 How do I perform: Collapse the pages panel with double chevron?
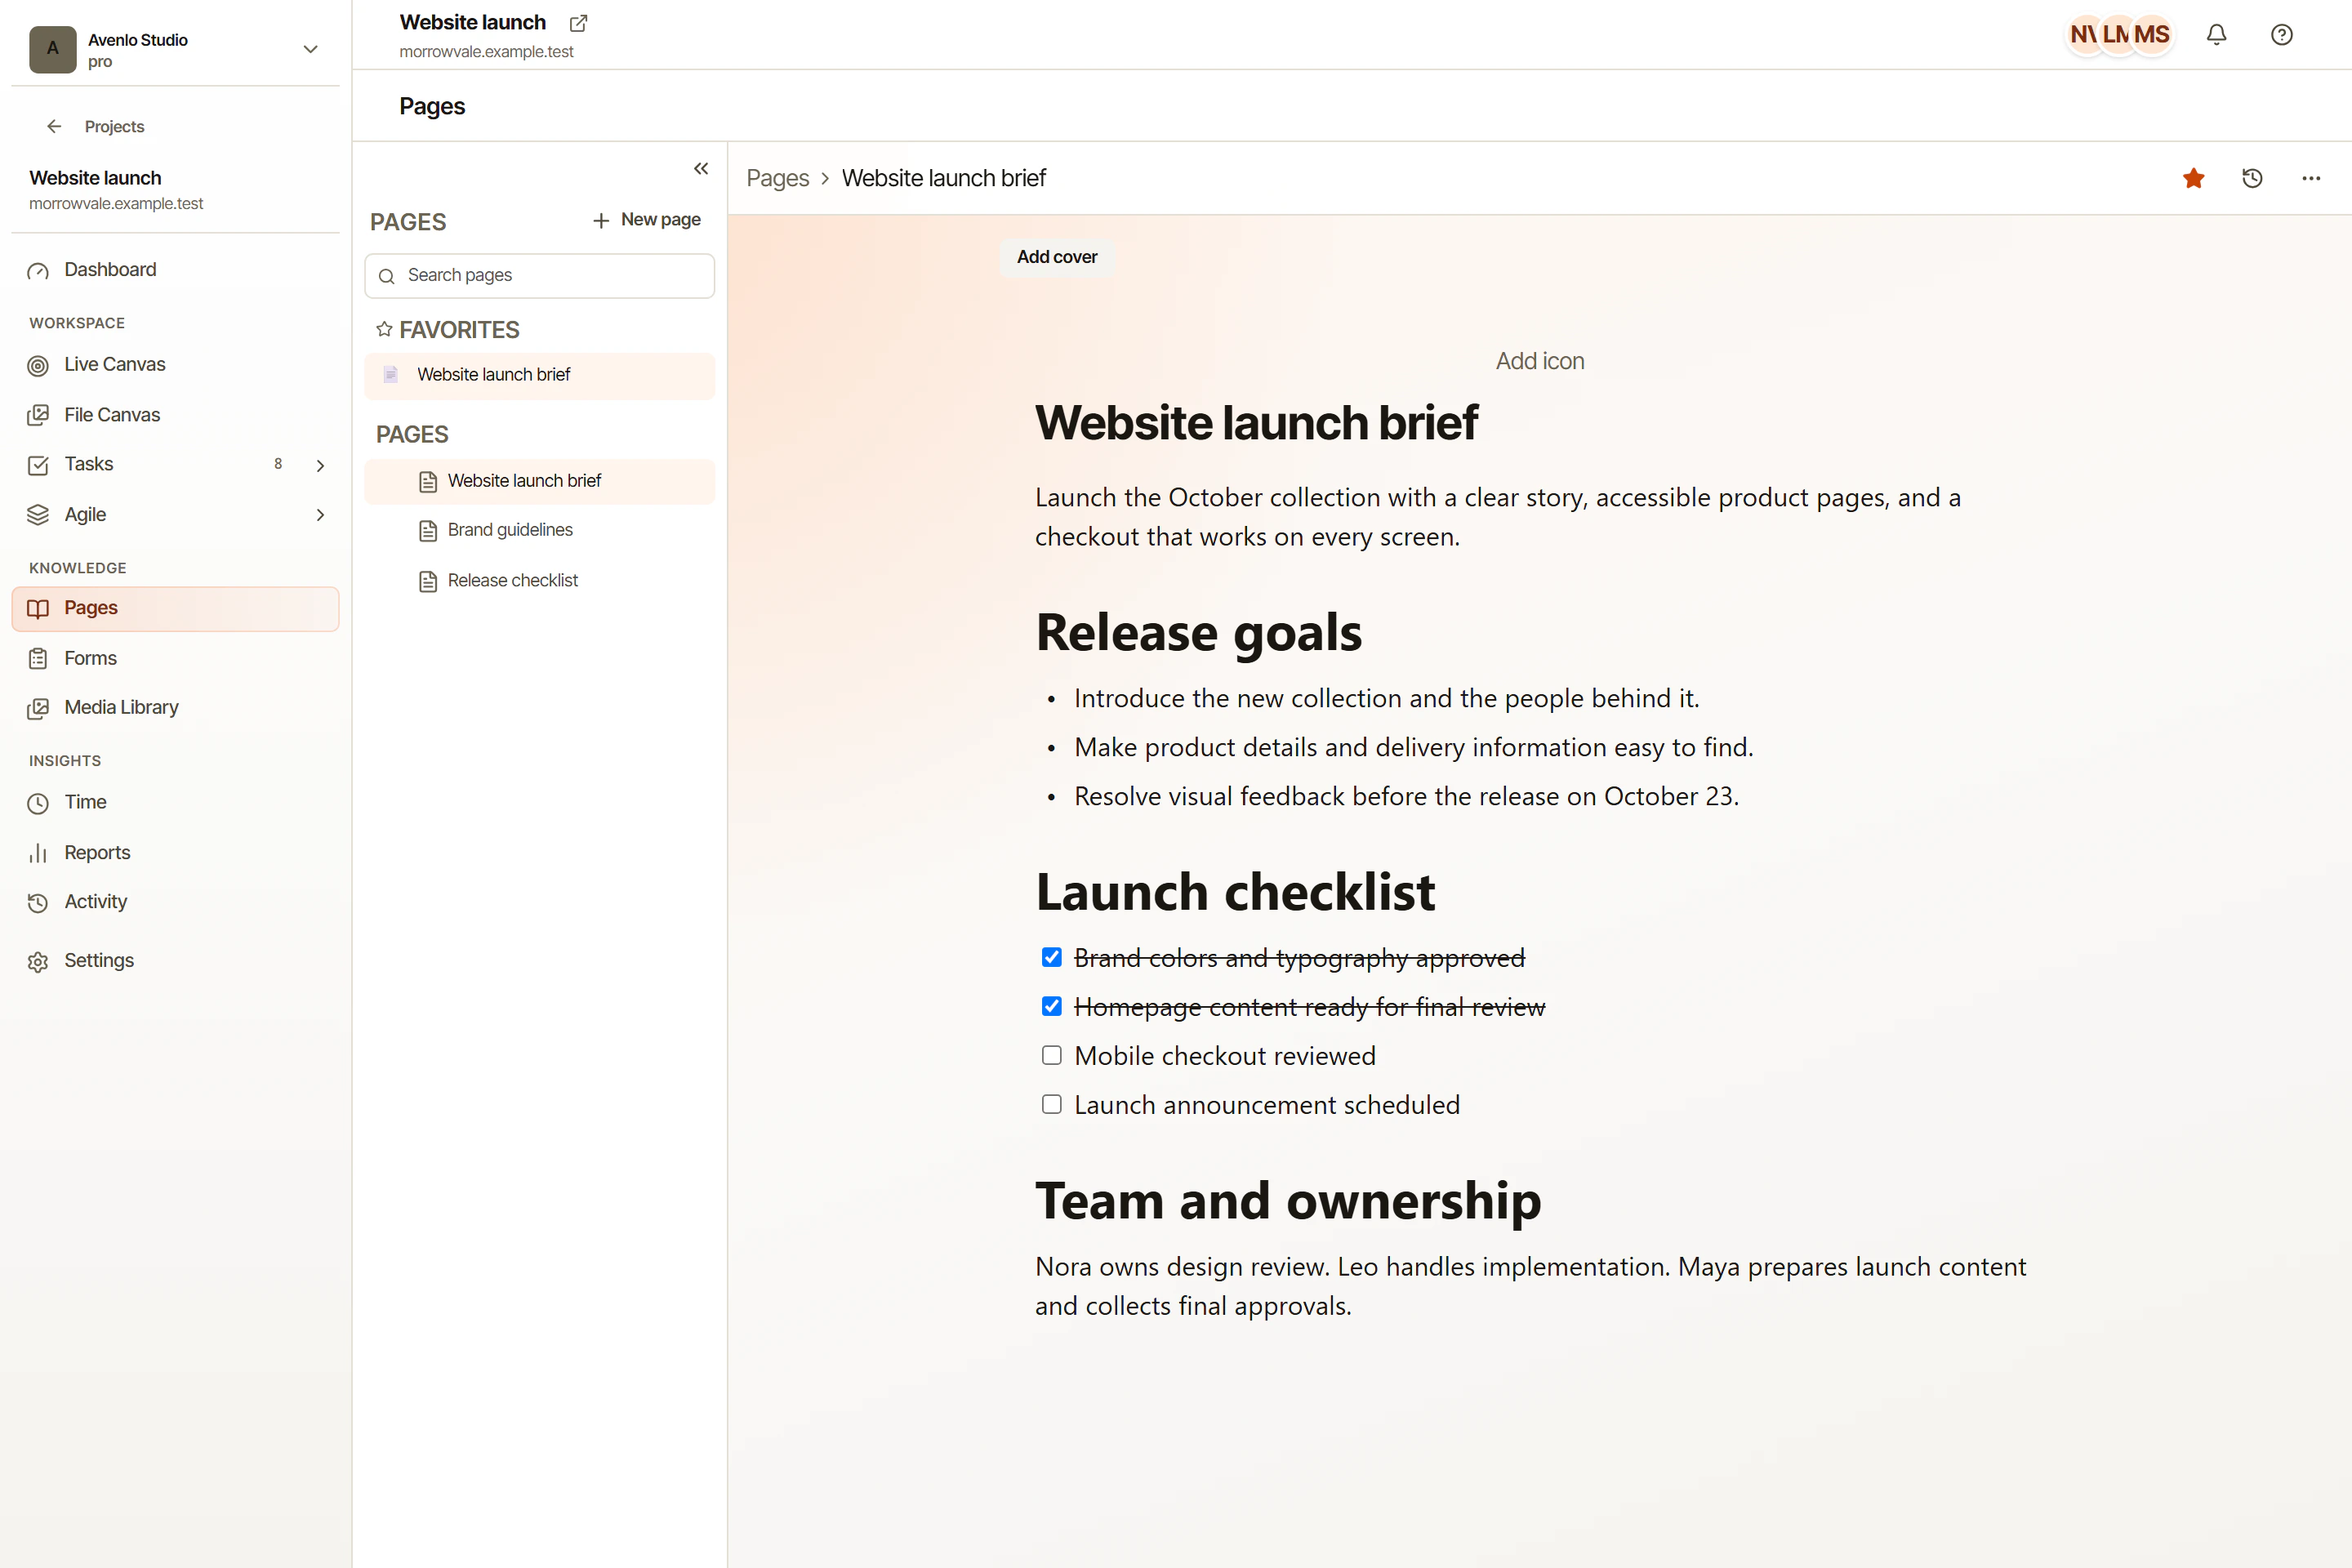point(701,169)
